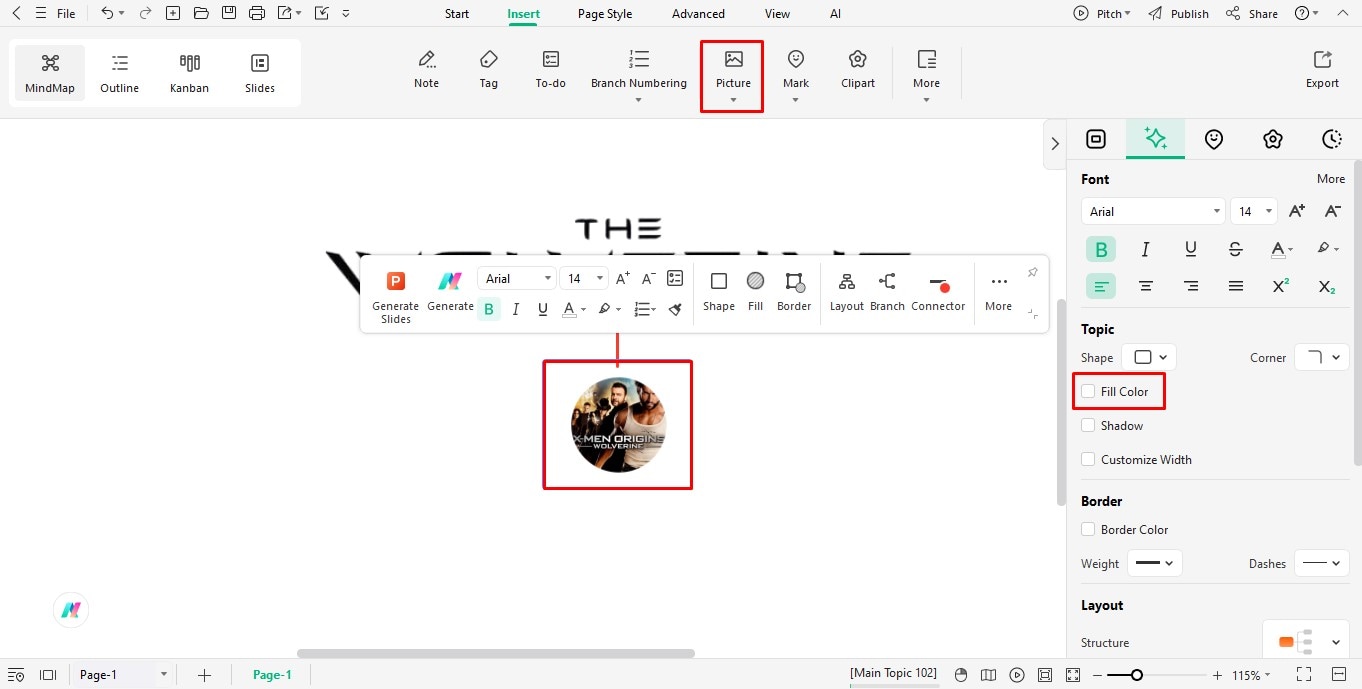Open the Picture insert tool

pyautogui.click(x=733, y=76)
